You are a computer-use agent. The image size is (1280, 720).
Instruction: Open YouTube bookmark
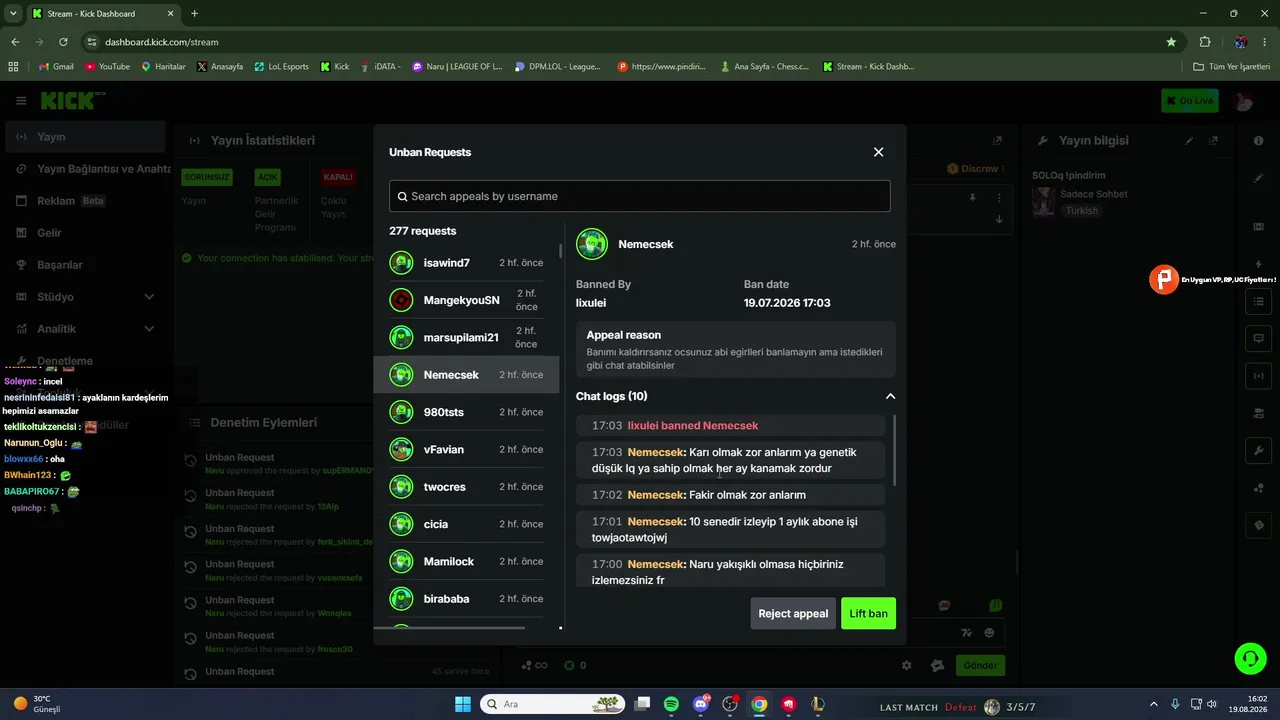coord(108,67)
